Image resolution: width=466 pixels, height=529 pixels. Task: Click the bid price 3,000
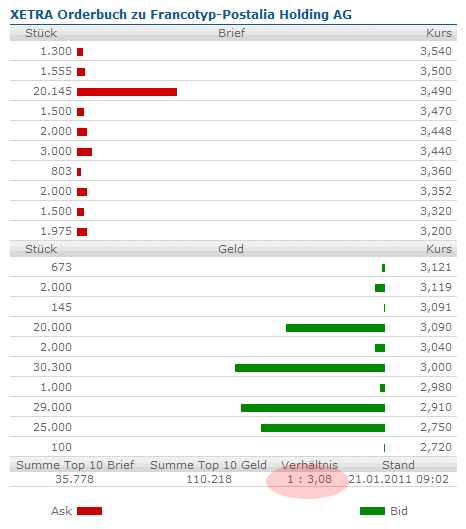pos(436,367)
